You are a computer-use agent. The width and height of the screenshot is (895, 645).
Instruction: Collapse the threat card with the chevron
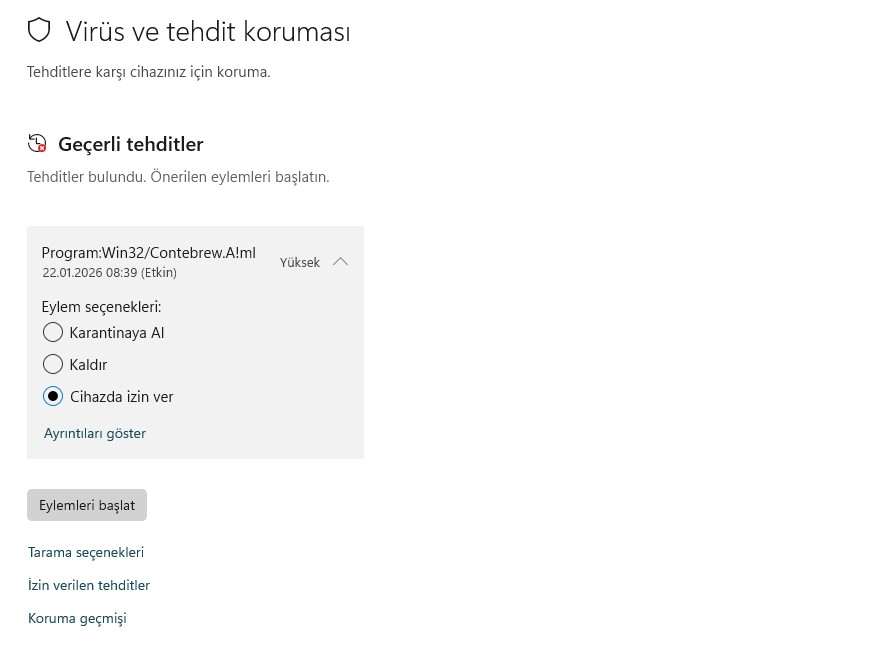tap(340, 262)
